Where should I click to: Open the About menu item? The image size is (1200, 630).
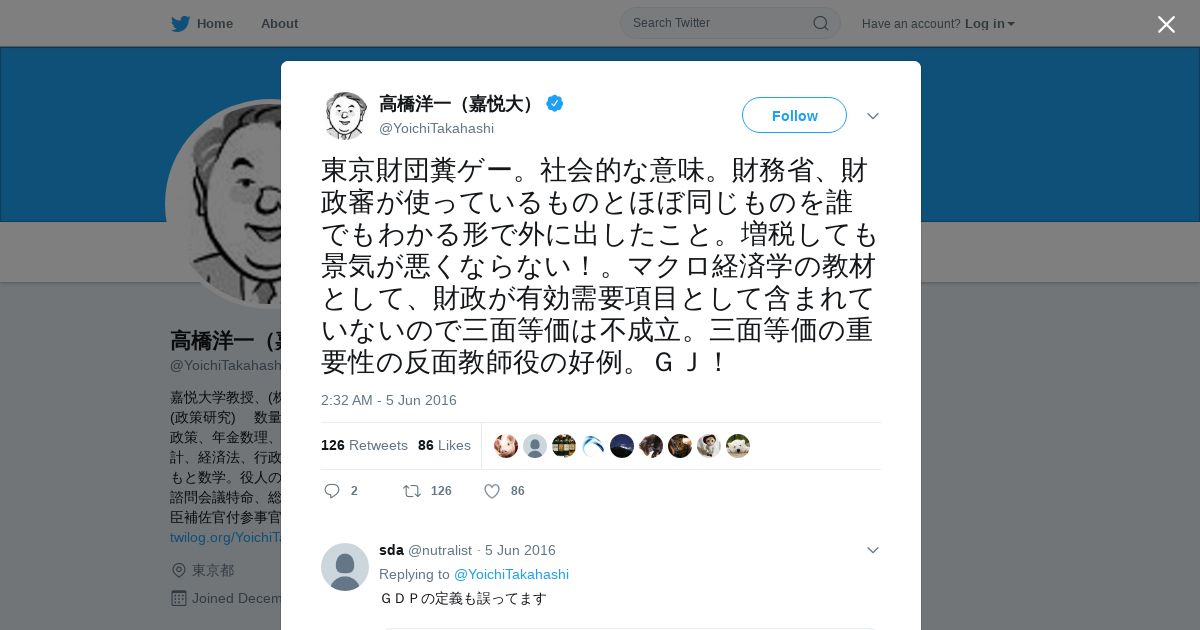(279, 24)
